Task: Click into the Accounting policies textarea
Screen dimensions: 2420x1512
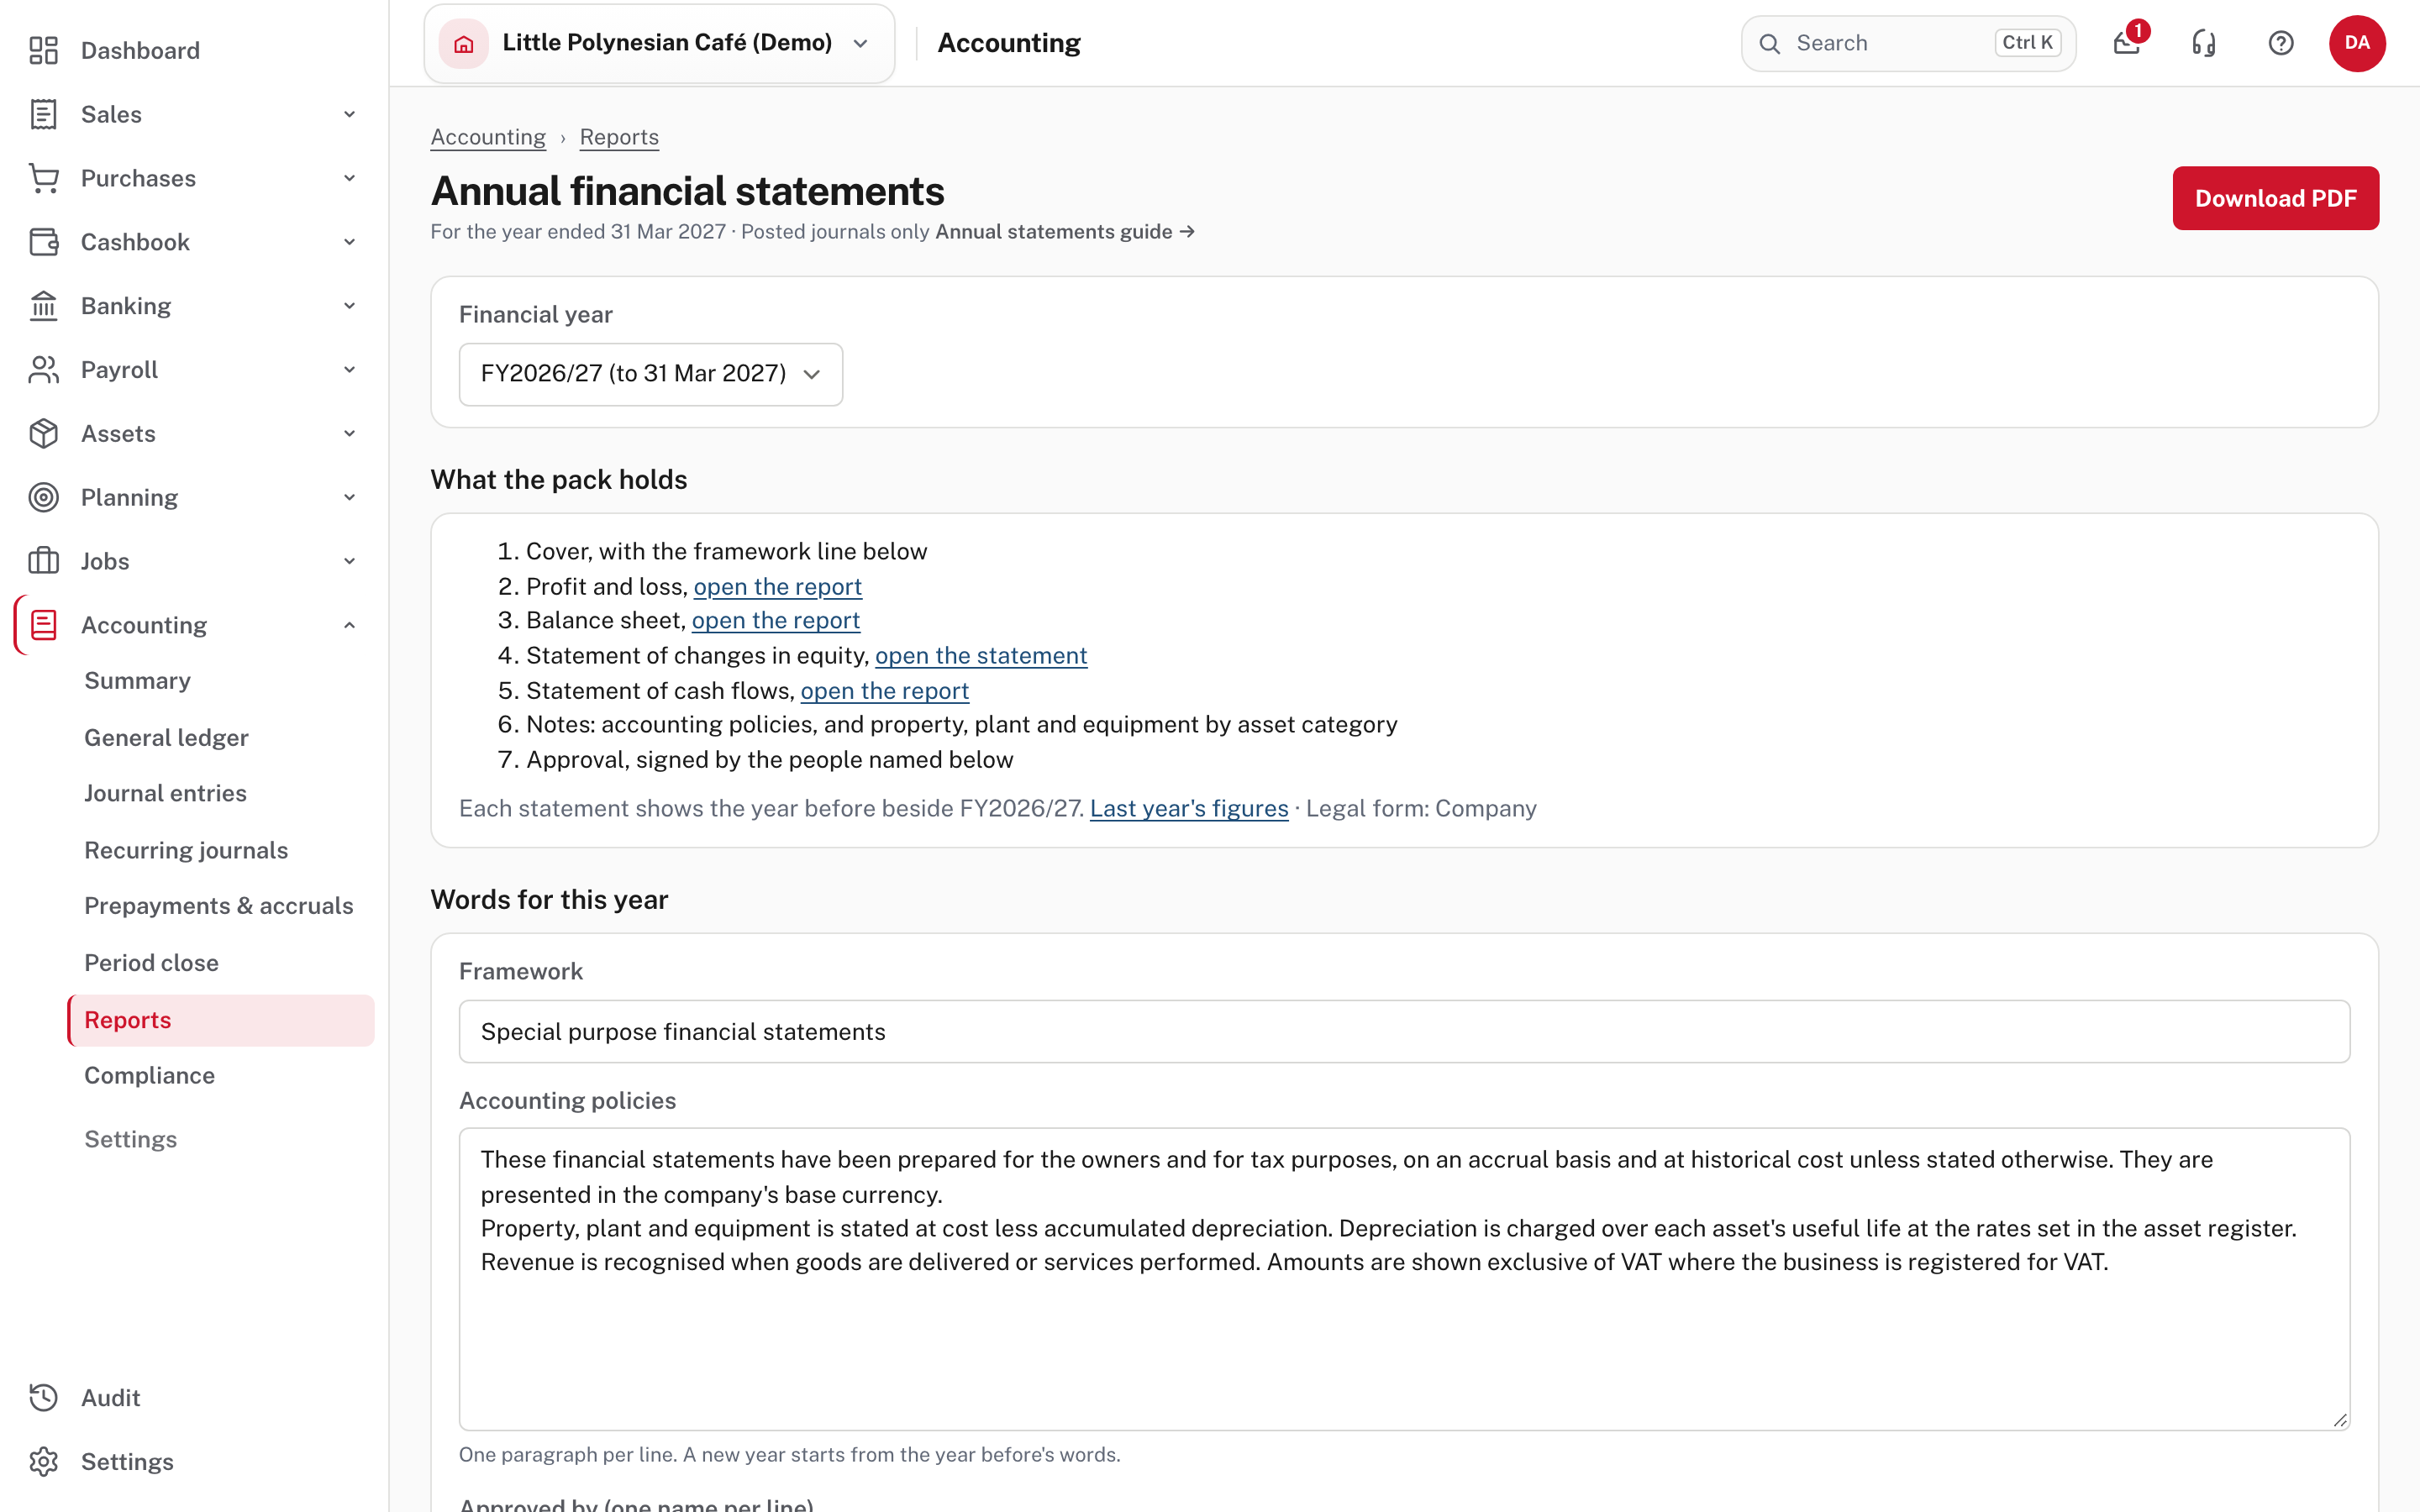Action: click(x=1404, y=1279)
